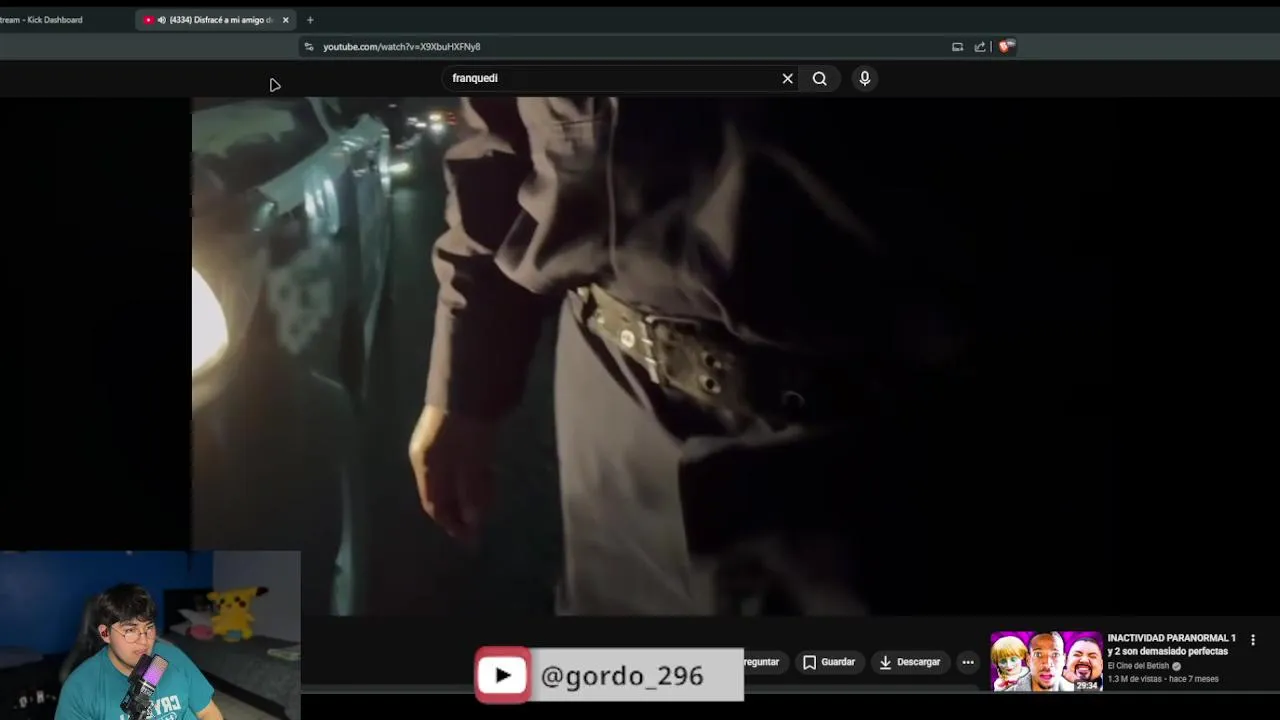Visit the El Cine del Betish channel
This screenshot has width=1280, height=720.
(x=1138, y=666)
